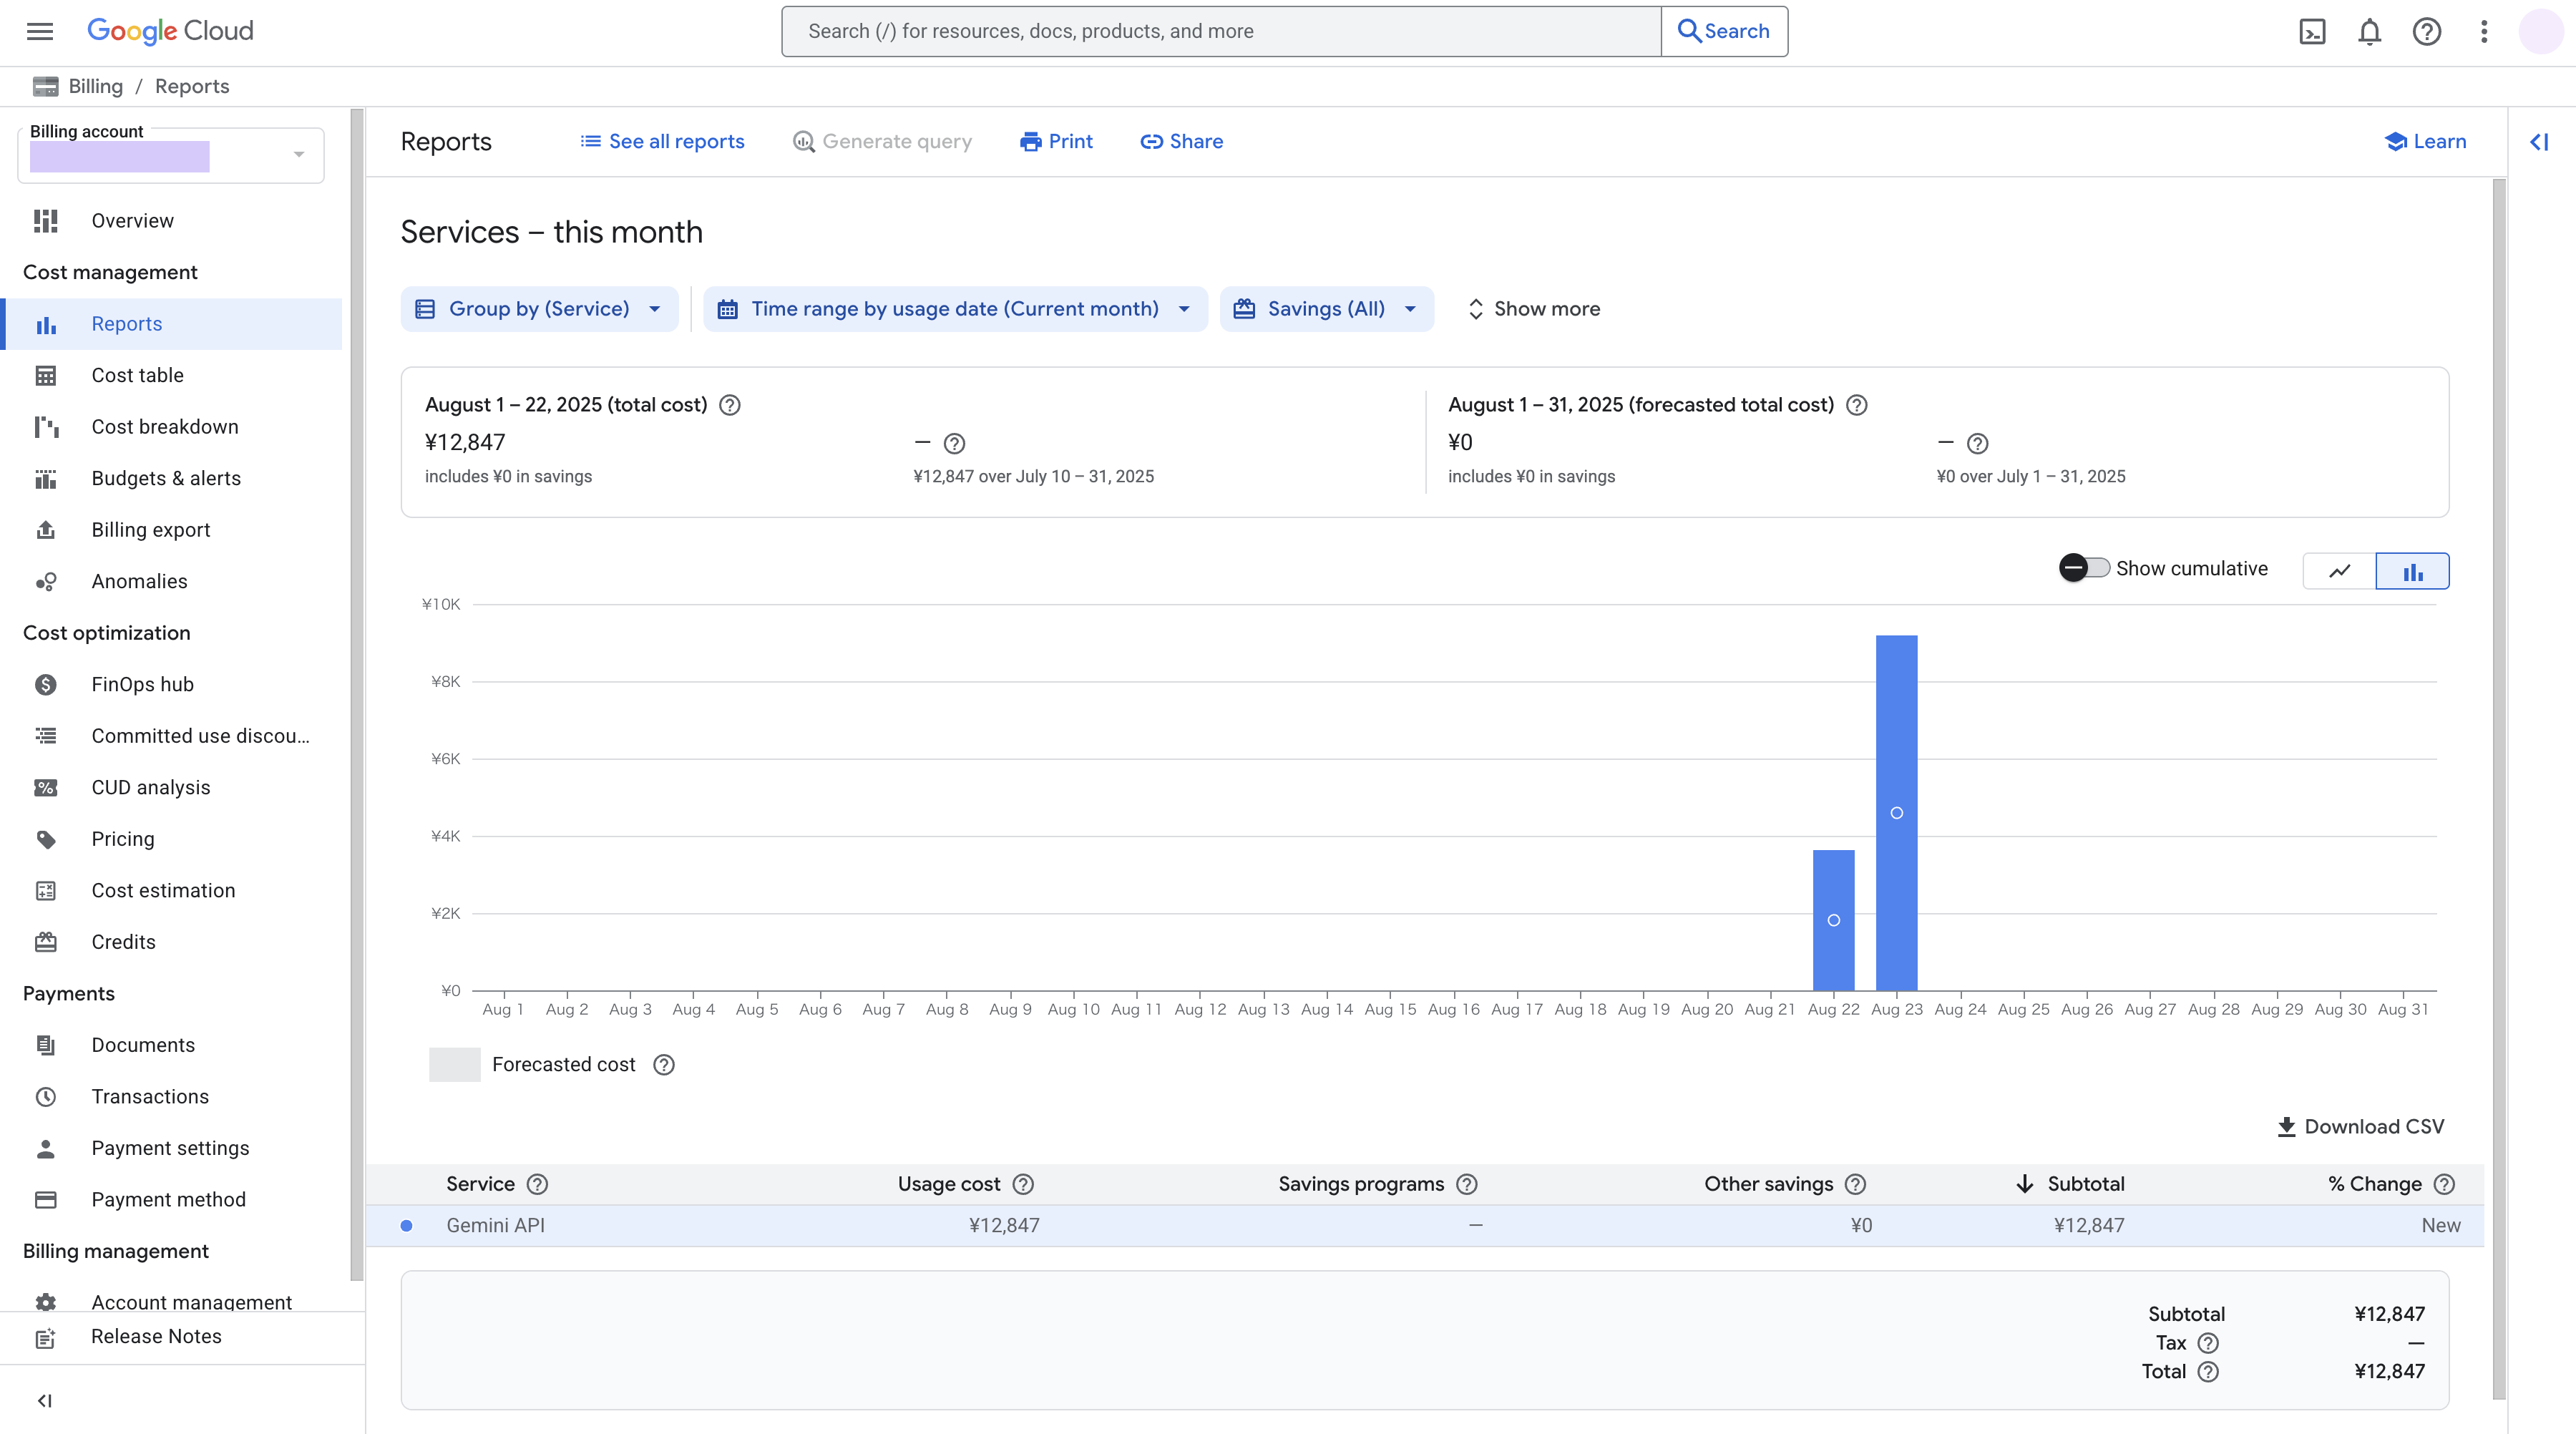Switch to line chart view
The image size is (2576, 1434).
tap(2339, 571)
